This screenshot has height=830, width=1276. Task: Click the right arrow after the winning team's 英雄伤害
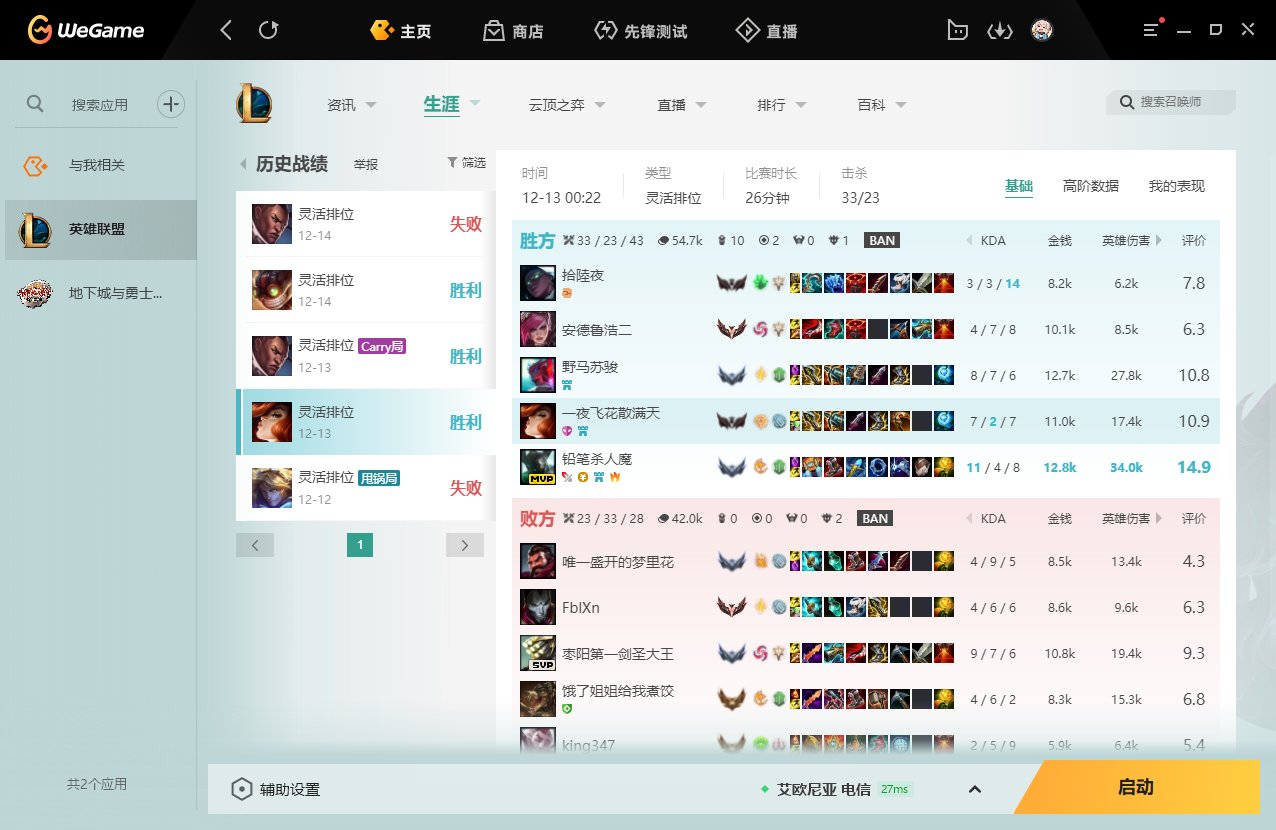[1159, 241]
